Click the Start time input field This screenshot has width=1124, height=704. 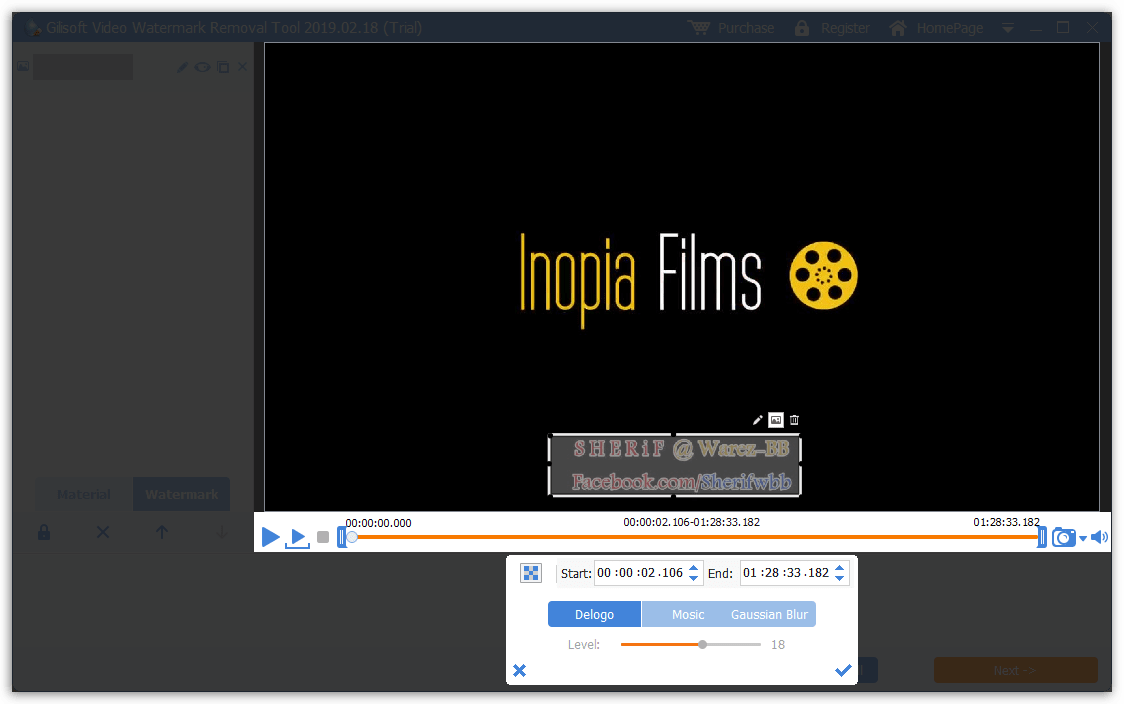[640, 573]
